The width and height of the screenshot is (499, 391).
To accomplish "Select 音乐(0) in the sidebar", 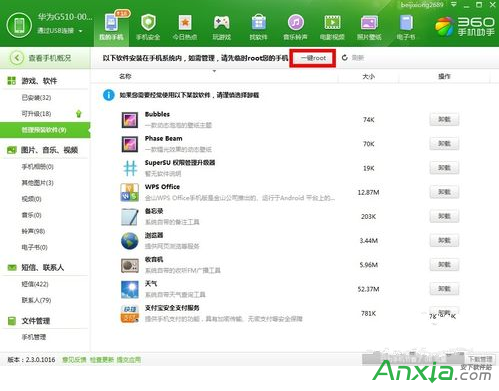I will click(x=32, y=215).
